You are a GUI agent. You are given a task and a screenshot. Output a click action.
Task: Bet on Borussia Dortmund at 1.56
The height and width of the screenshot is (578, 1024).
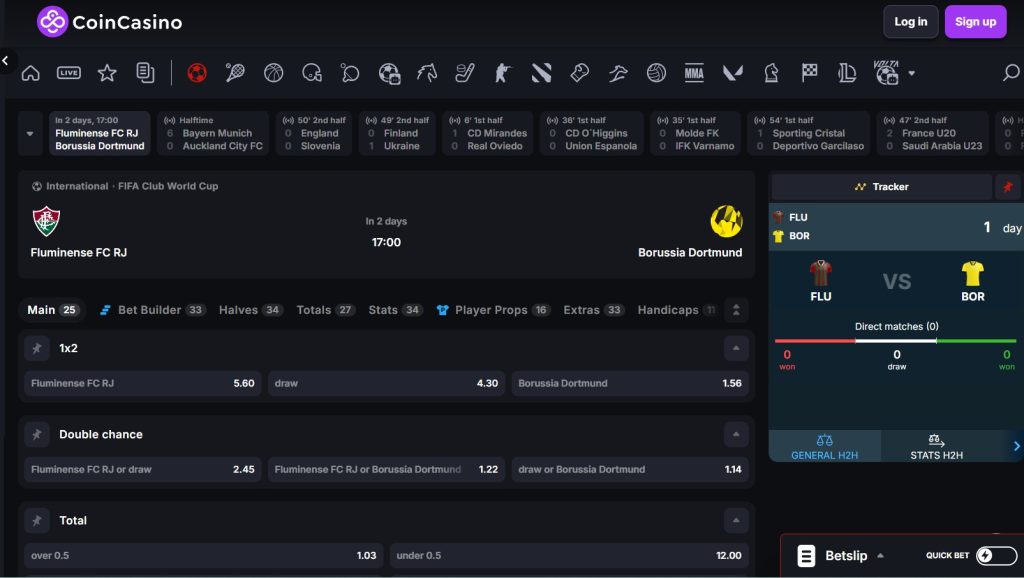[630, 383]
